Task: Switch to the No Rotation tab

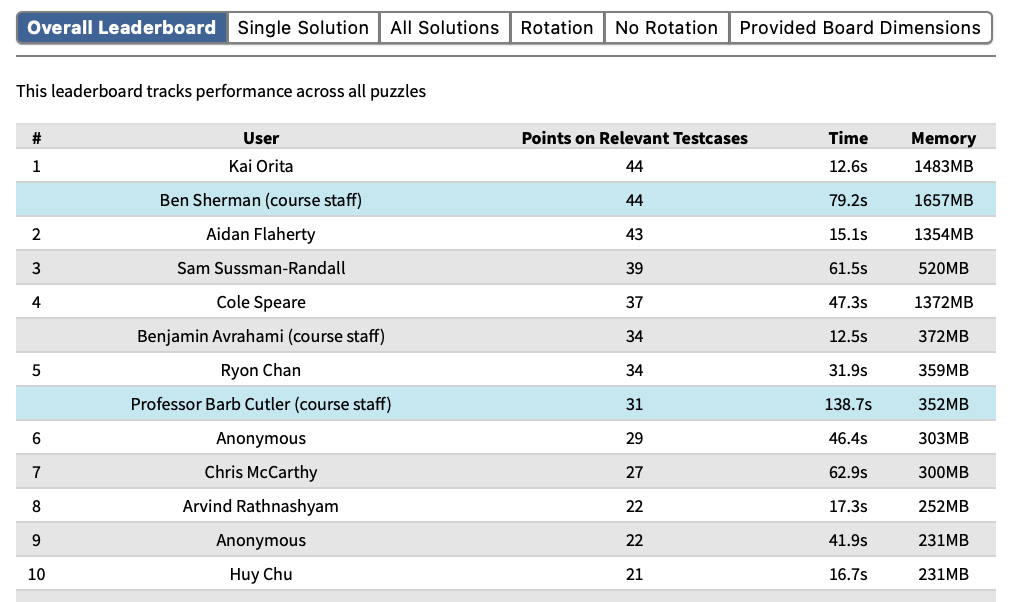Action: [666, 28]
